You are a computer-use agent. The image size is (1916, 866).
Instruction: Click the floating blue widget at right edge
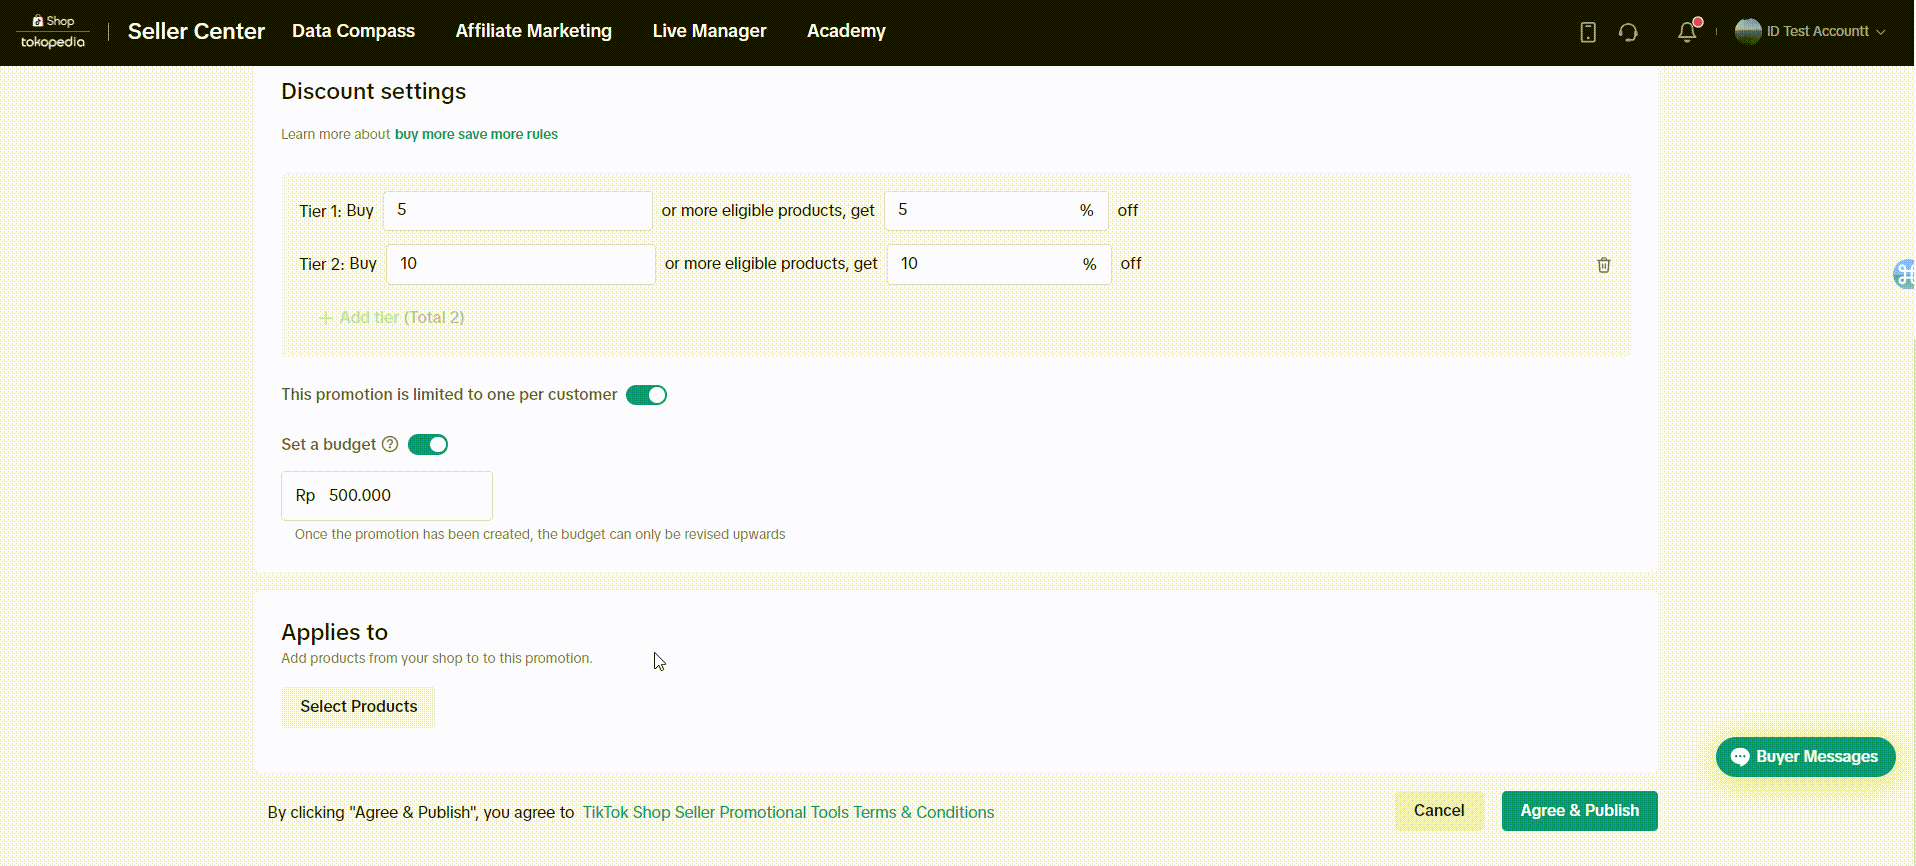(1904, 274)
